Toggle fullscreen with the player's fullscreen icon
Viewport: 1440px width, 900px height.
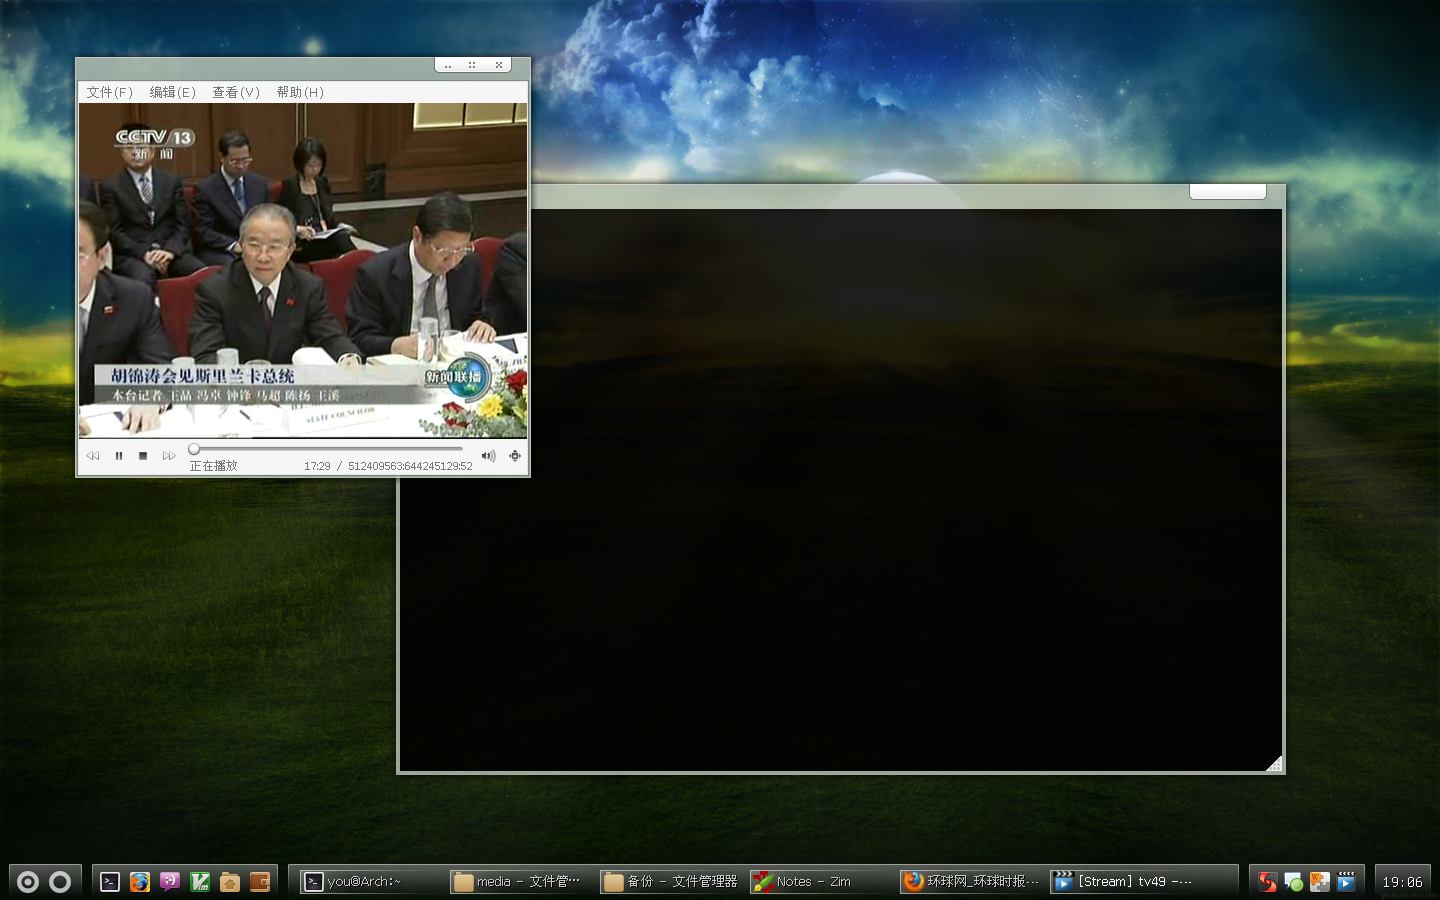(515, 456)
